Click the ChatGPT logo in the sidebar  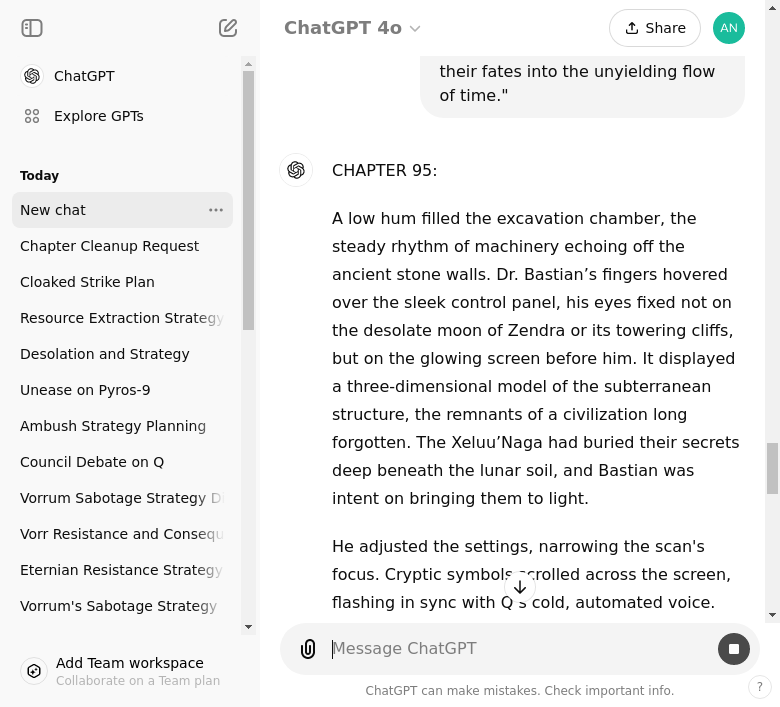click(x=32, y=76)
